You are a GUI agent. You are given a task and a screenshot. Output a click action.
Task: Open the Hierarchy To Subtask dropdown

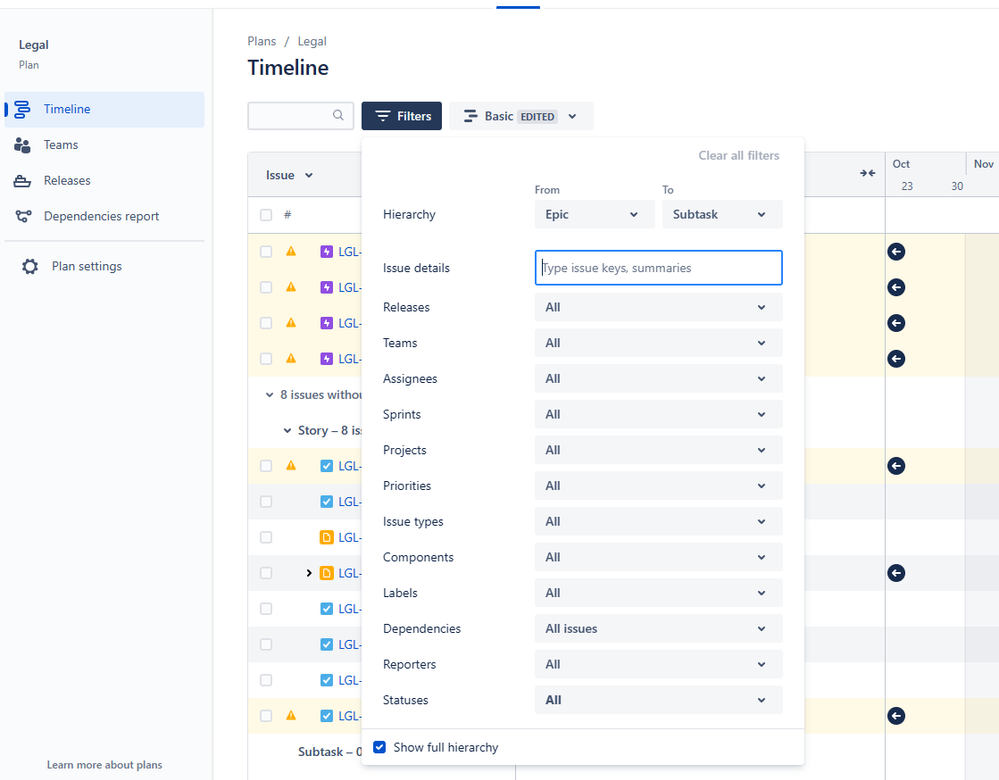click(722, 215)
